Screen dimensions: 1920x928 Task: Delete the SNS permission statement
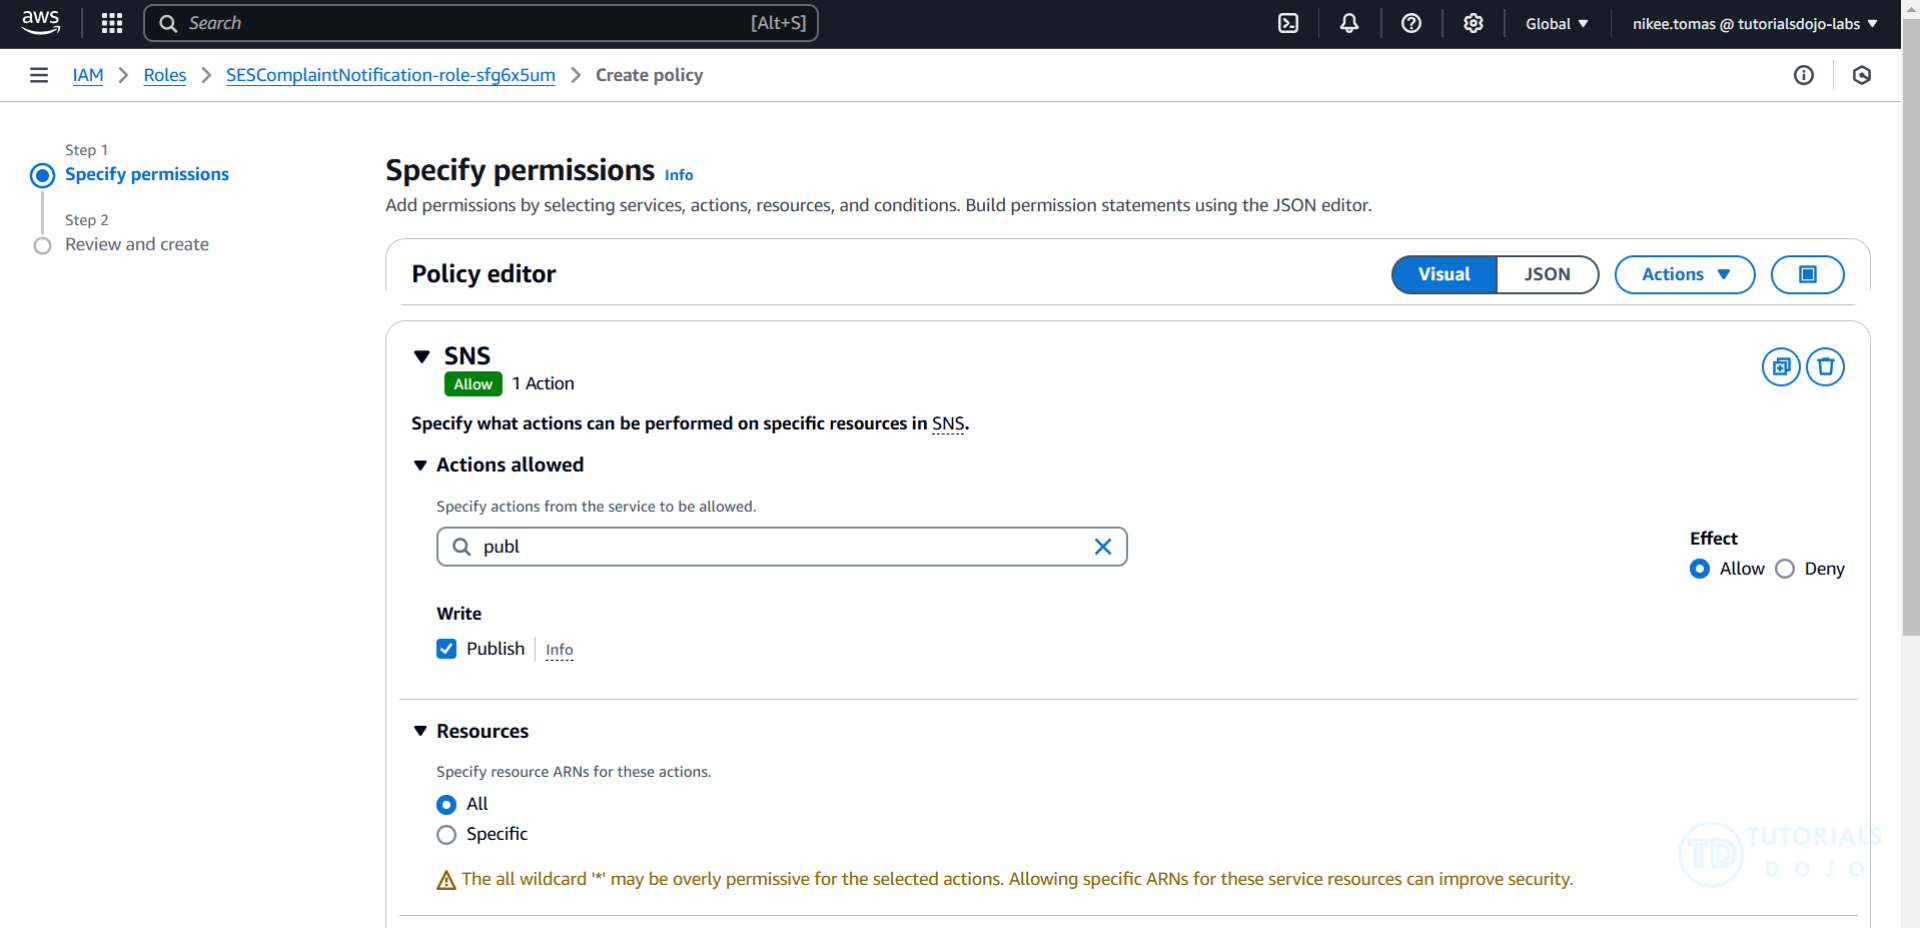tap(1825, 367)
